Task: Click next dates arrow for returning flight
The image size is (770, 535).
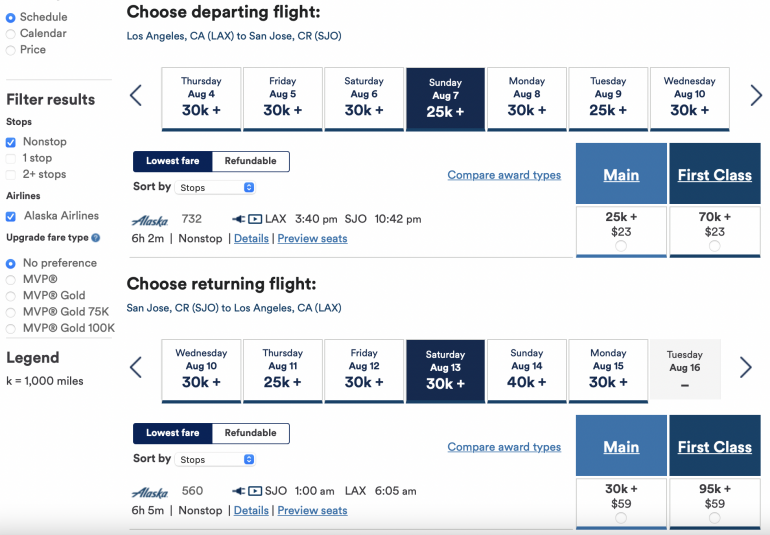Action: click(745, 368)
